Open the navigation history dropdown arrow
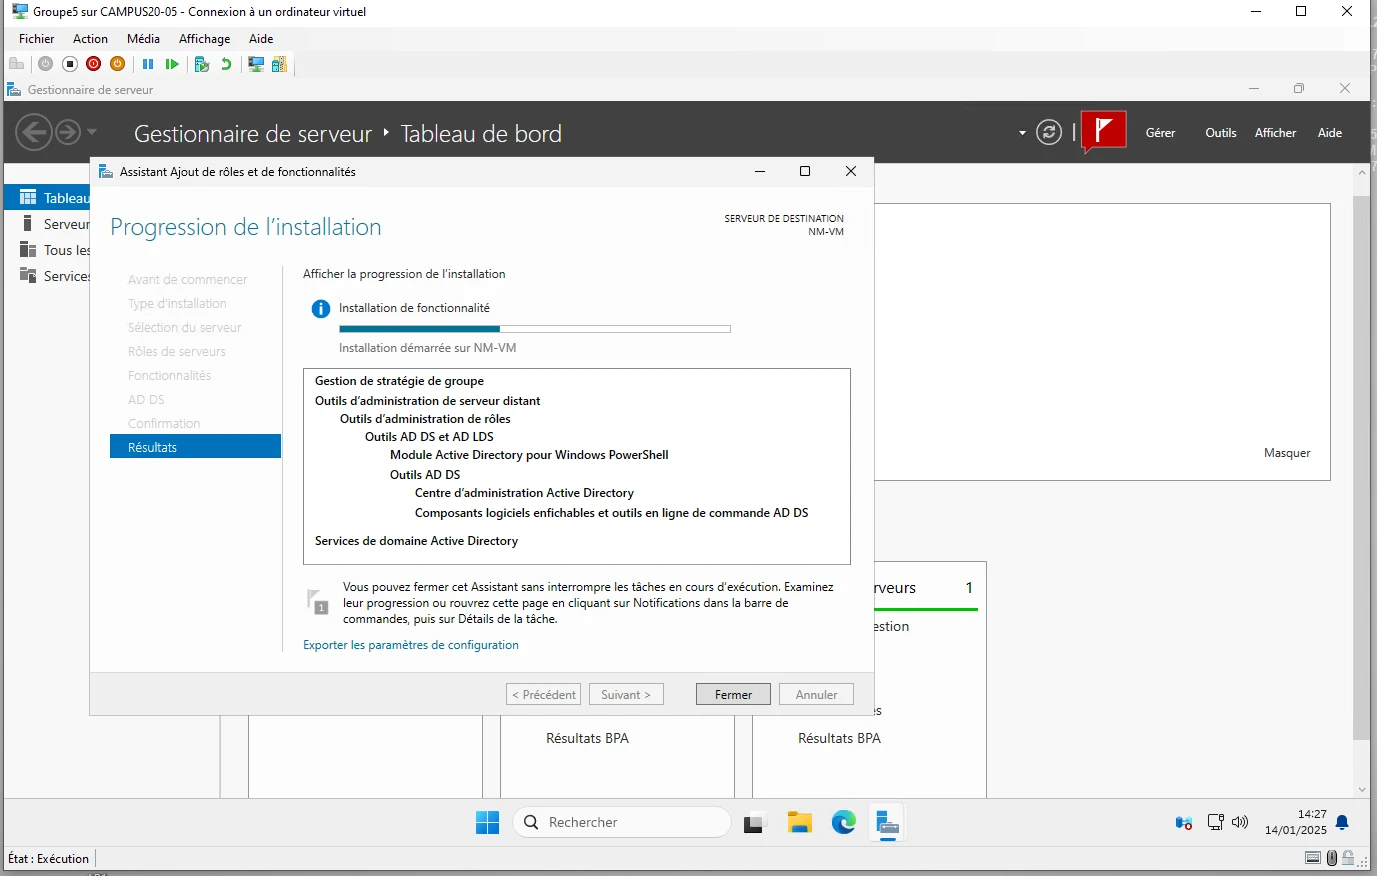The image size is (1377, 876). 92,132
